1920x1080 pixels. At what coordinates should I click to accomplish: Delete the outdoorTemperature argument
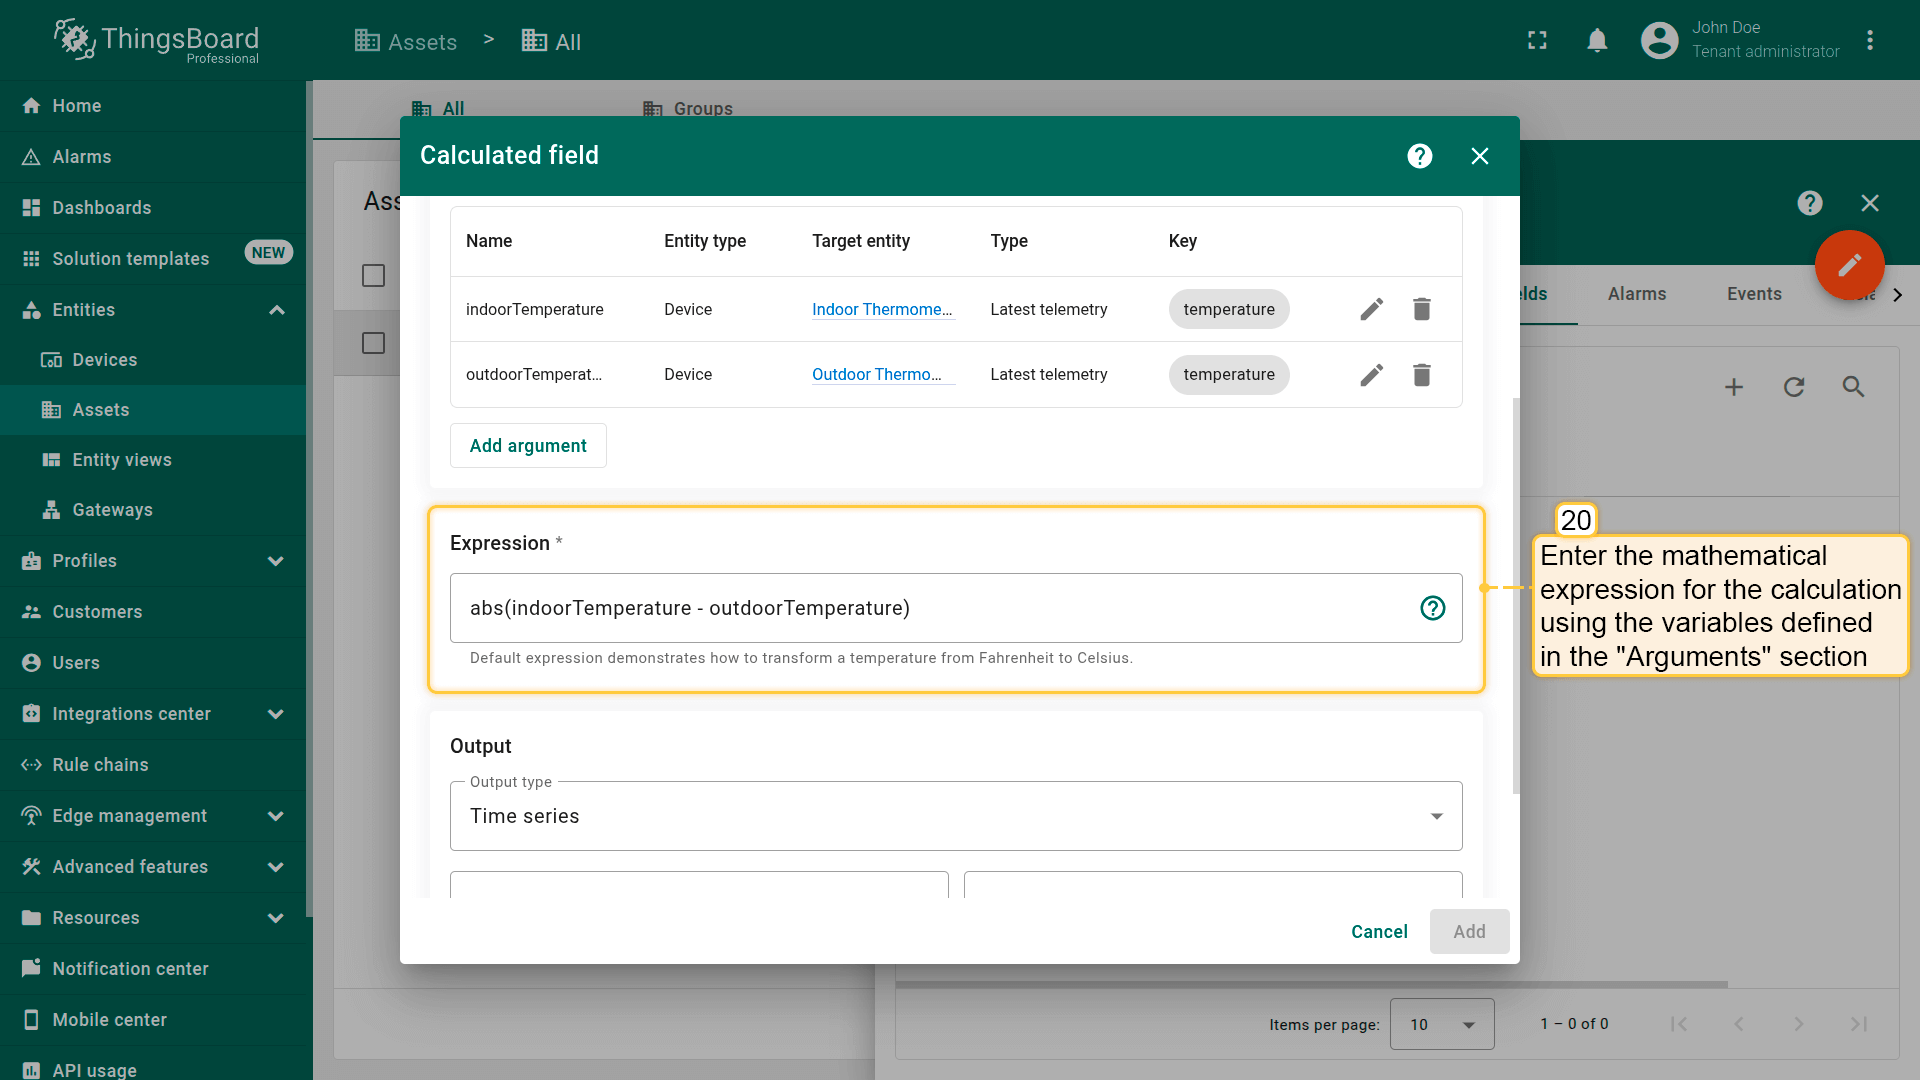[1421, 374]
